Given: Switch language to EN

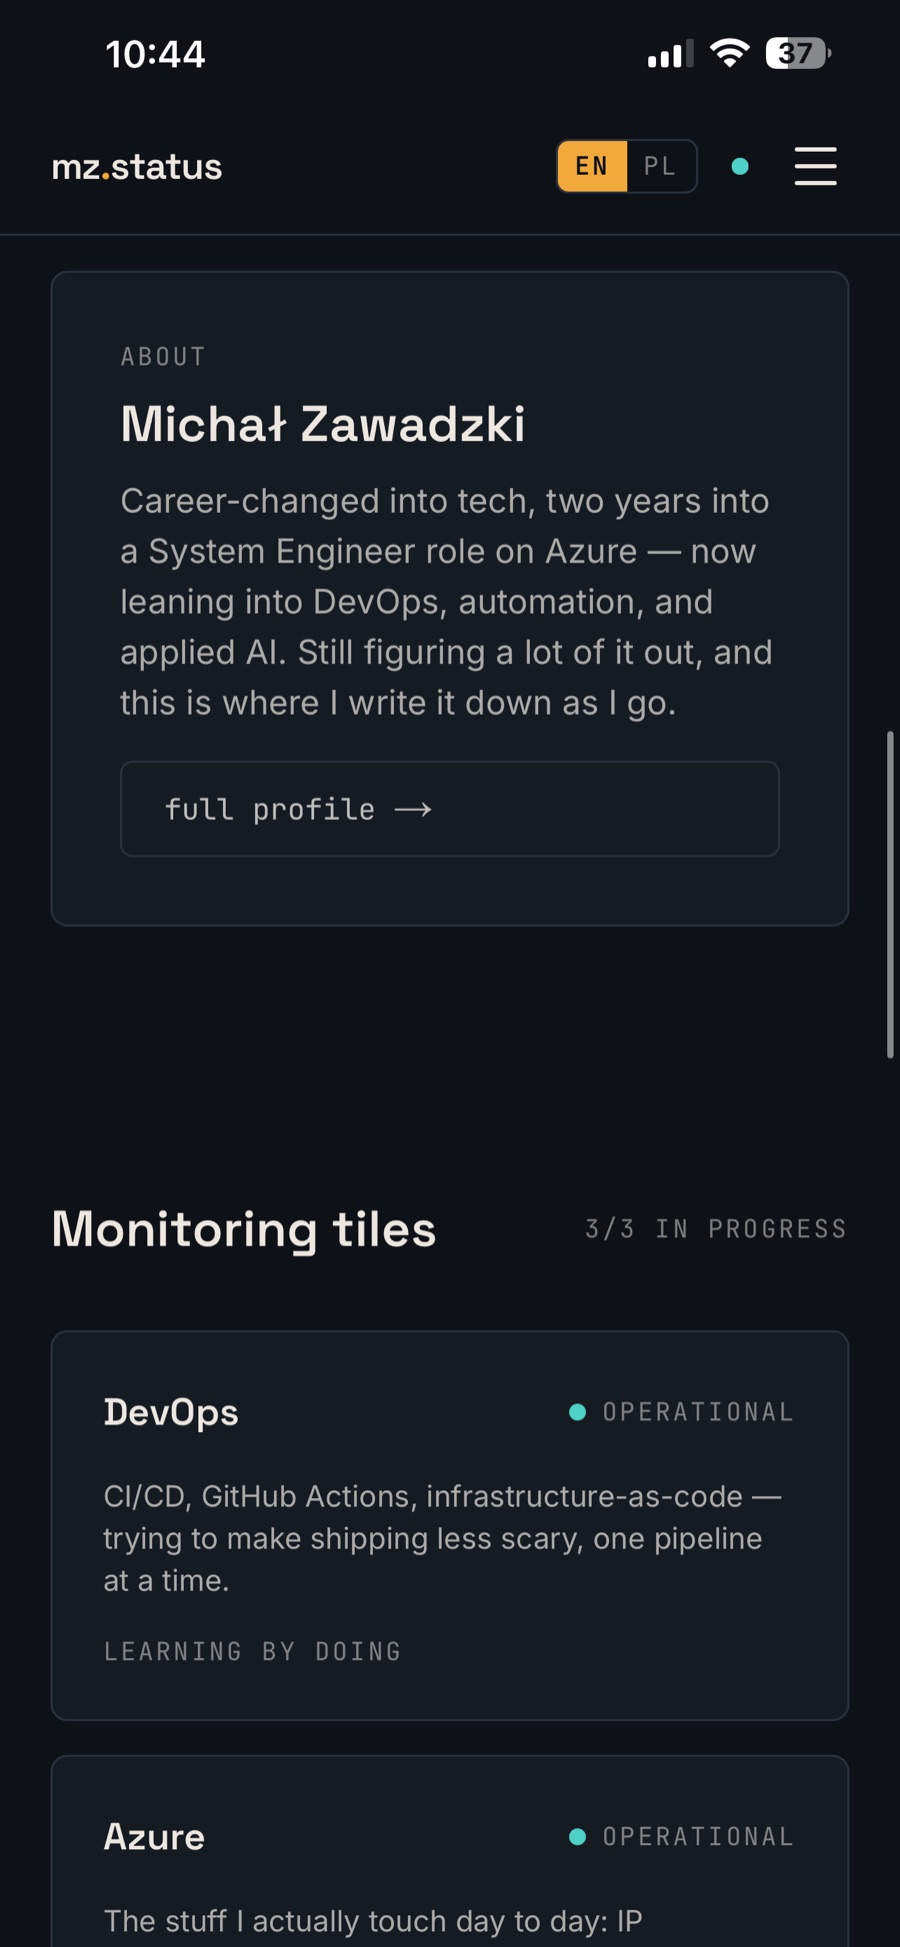Looking at the screenshot, I should point(592,166).
